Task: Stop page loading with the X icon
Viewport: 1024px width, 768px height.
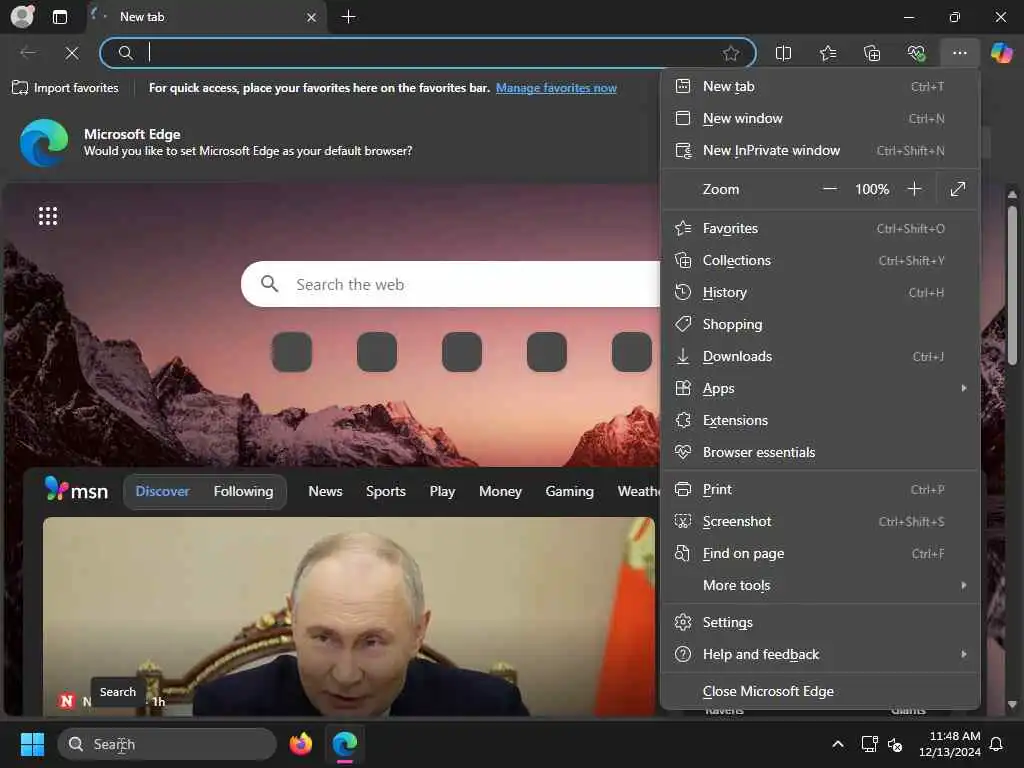Action: 72,53
